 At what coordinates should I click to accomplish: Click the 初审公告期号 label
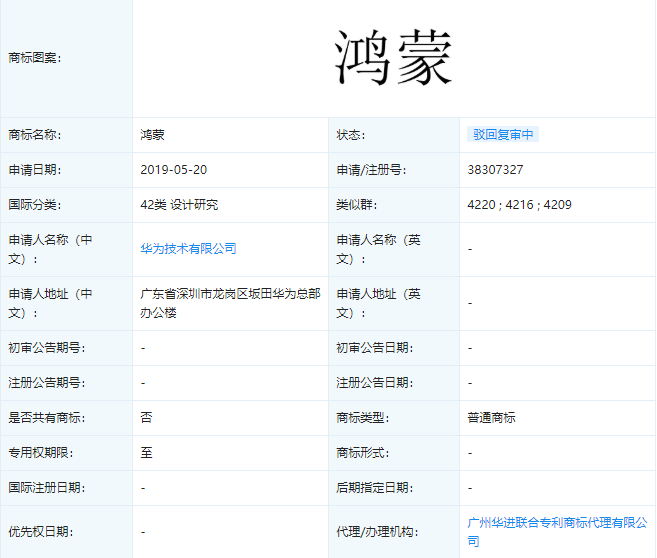[x=47, y=348]
